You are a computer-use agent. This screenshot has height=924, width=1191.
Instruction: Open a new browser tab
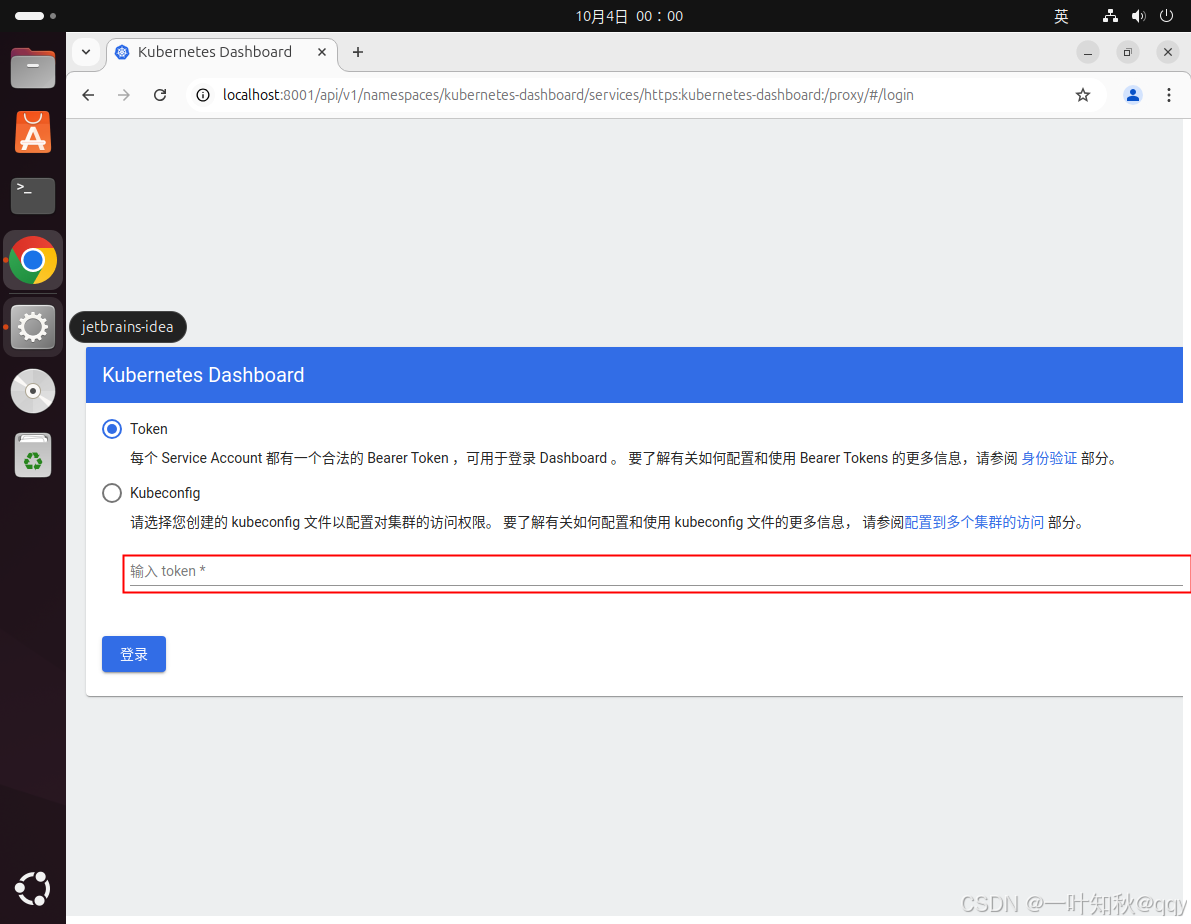pyautogui.click(x=358, y=52)
